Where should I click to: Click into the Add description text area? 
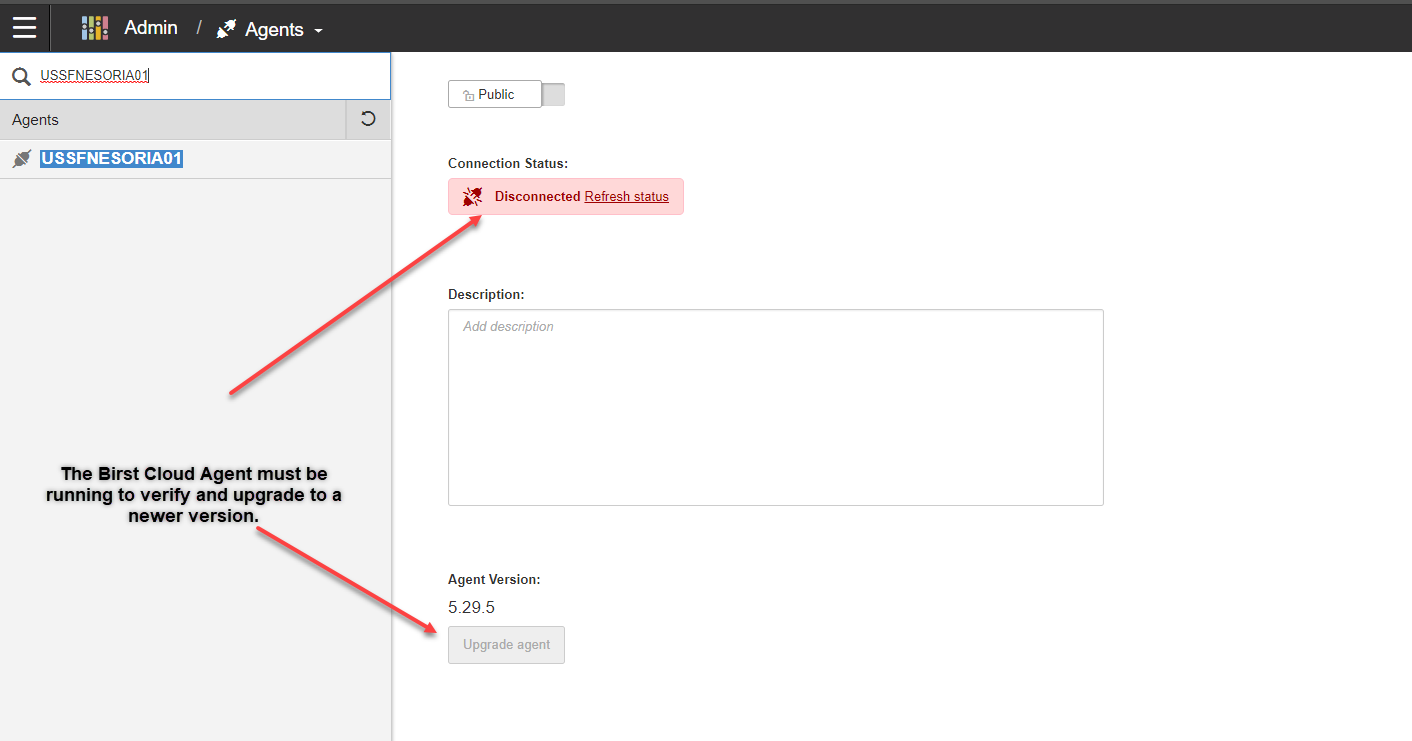coord(775,407)
